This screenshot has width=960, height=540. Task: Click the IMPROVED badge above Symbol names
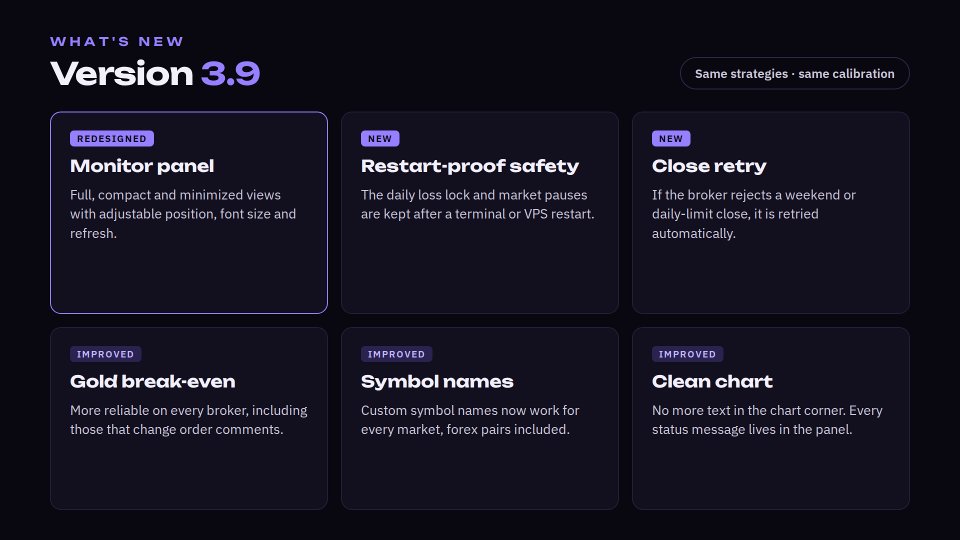pos(396,354)
